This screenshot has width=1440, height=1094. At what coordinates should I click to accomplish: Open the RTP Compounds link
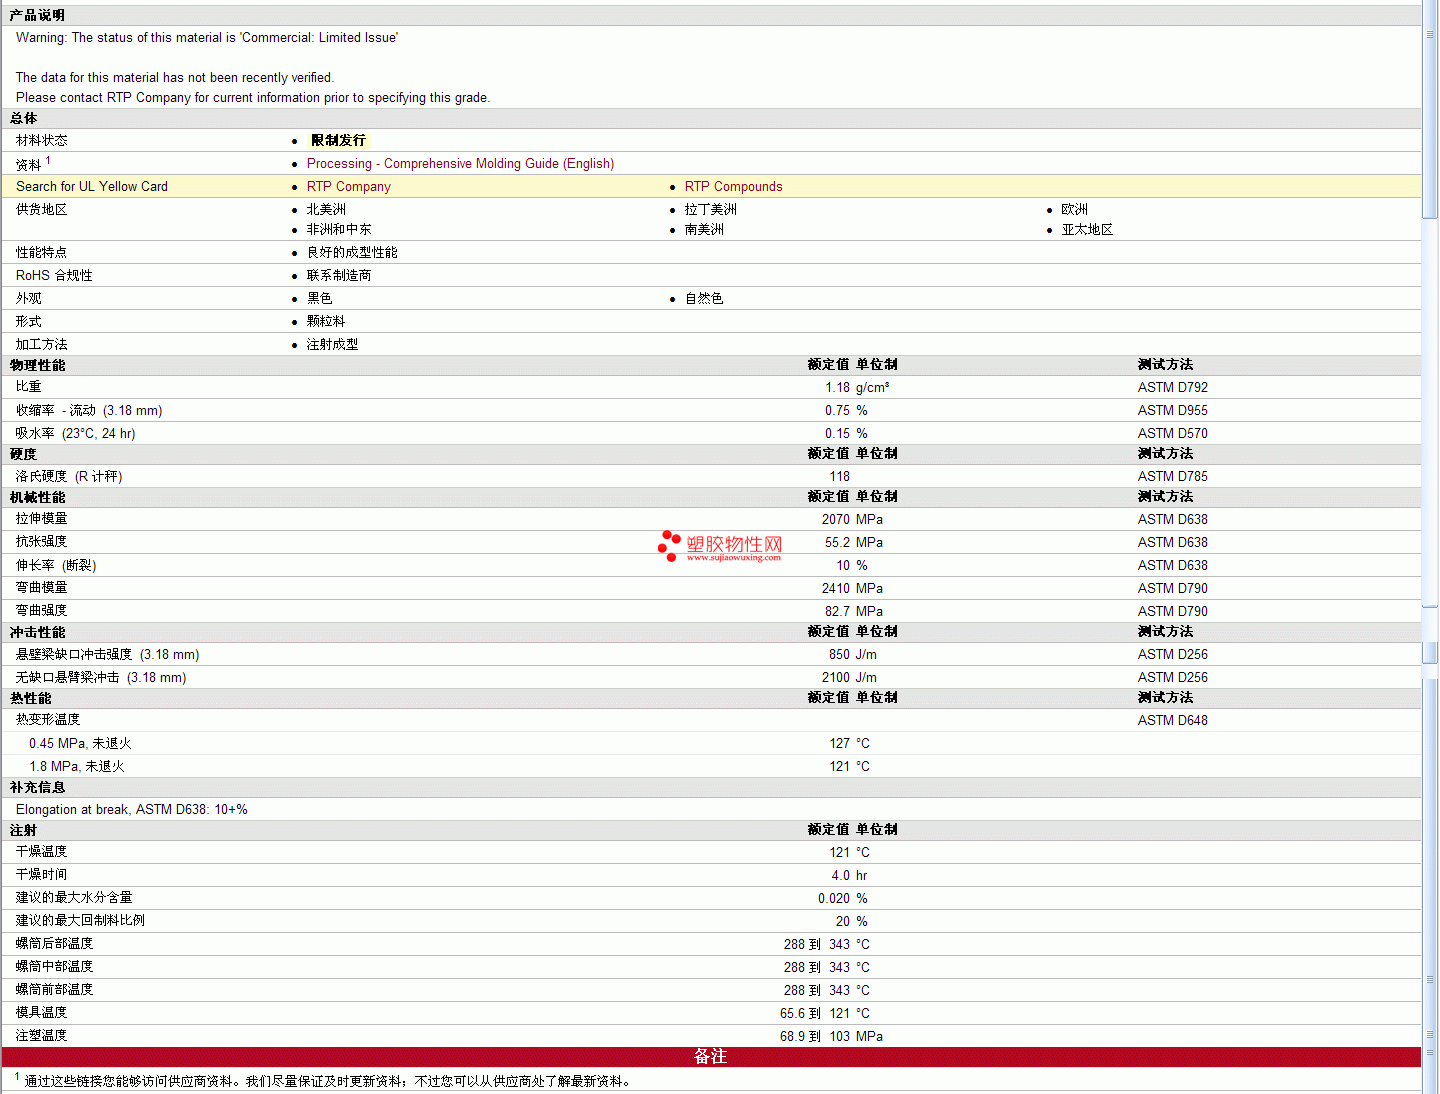pos(733,187)
